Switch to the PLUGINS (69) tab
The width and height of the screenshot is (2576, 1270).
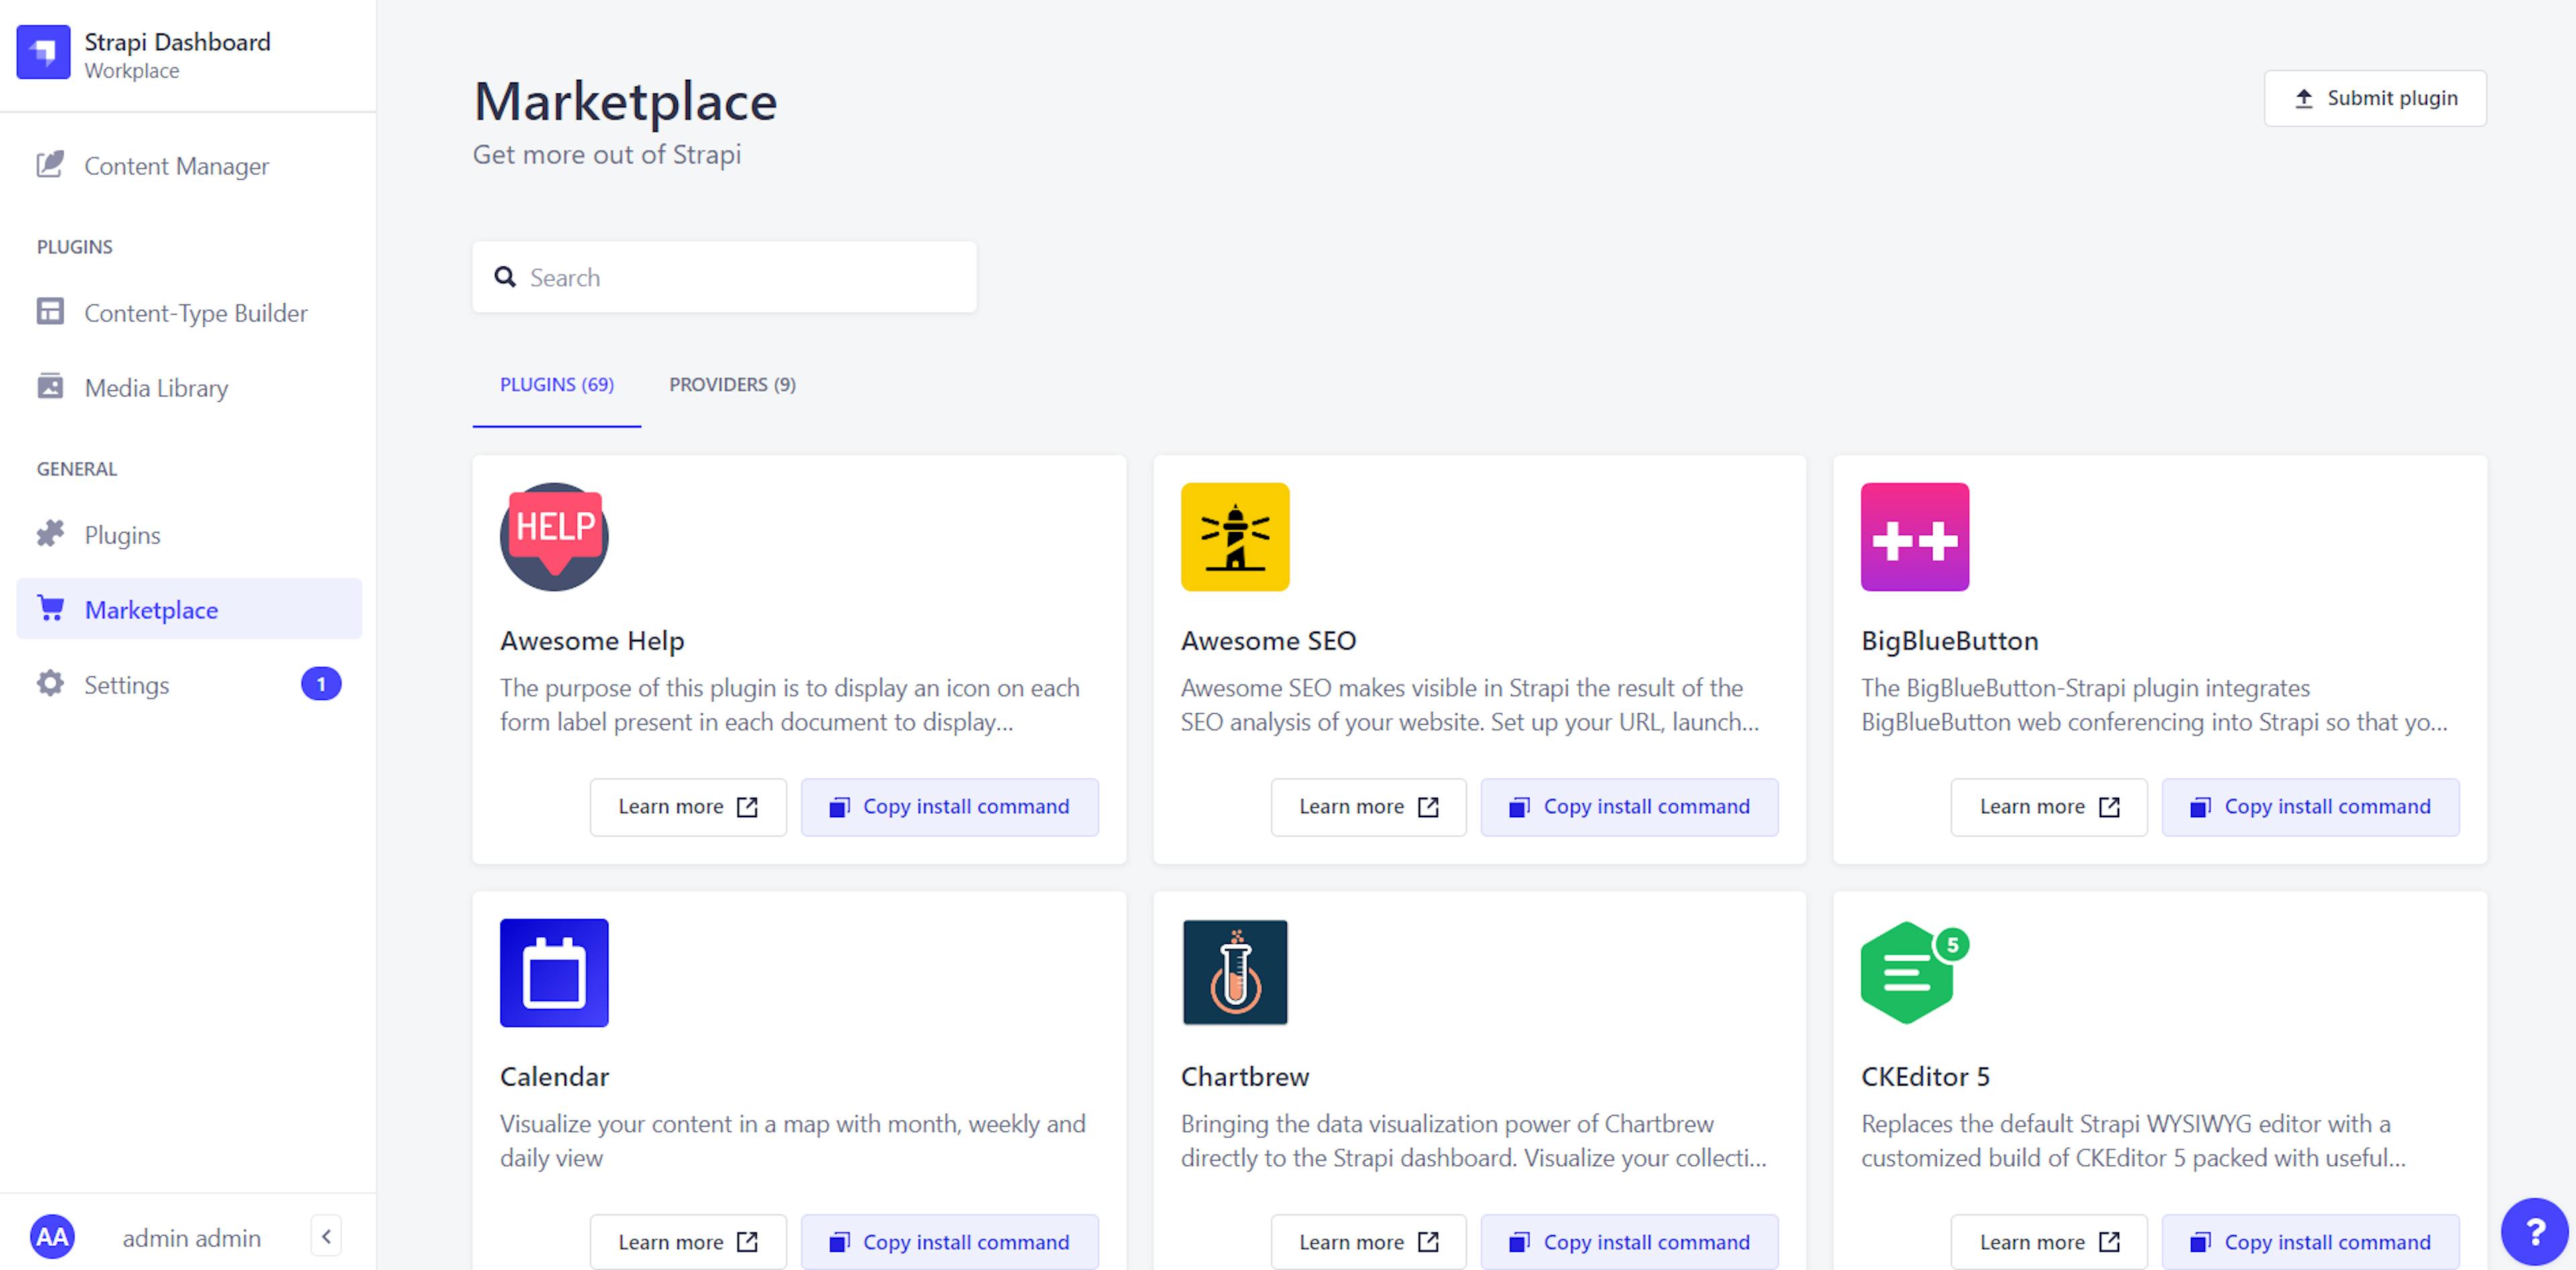(557, 384)
